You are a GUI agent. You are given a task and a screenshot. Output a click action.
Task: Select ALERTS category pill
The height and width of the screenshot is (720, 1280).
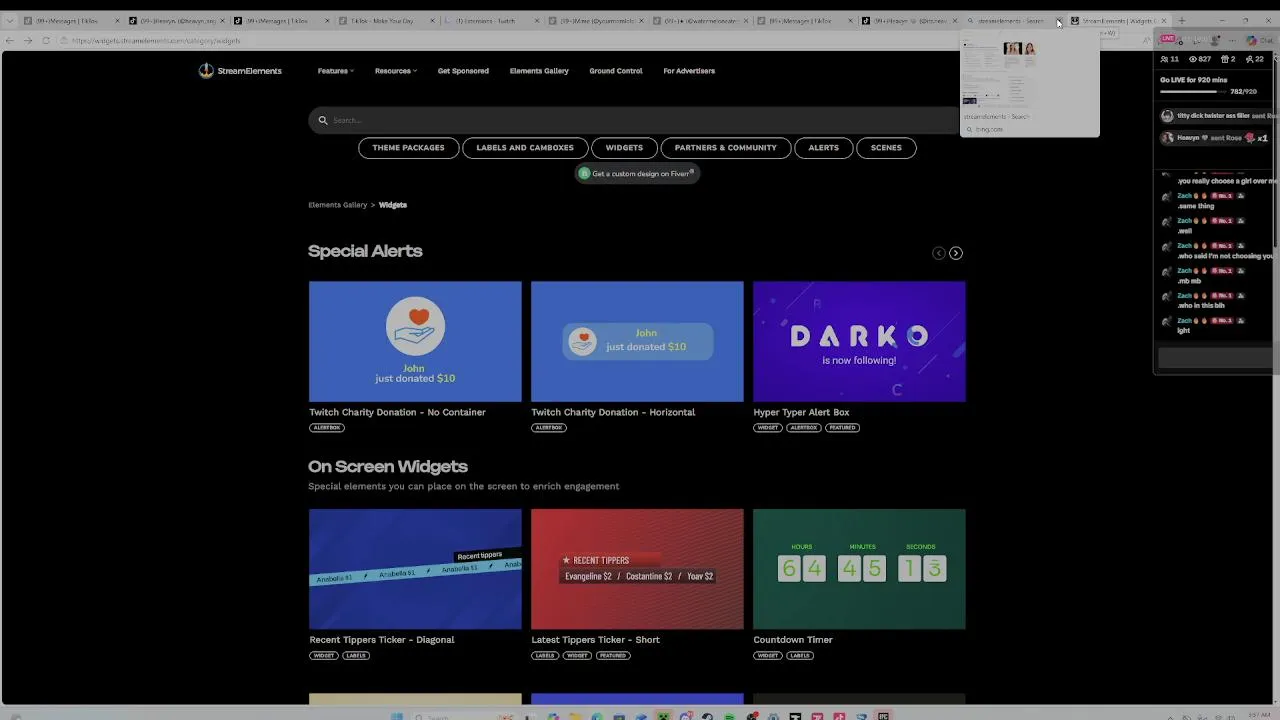pos(824,148)
